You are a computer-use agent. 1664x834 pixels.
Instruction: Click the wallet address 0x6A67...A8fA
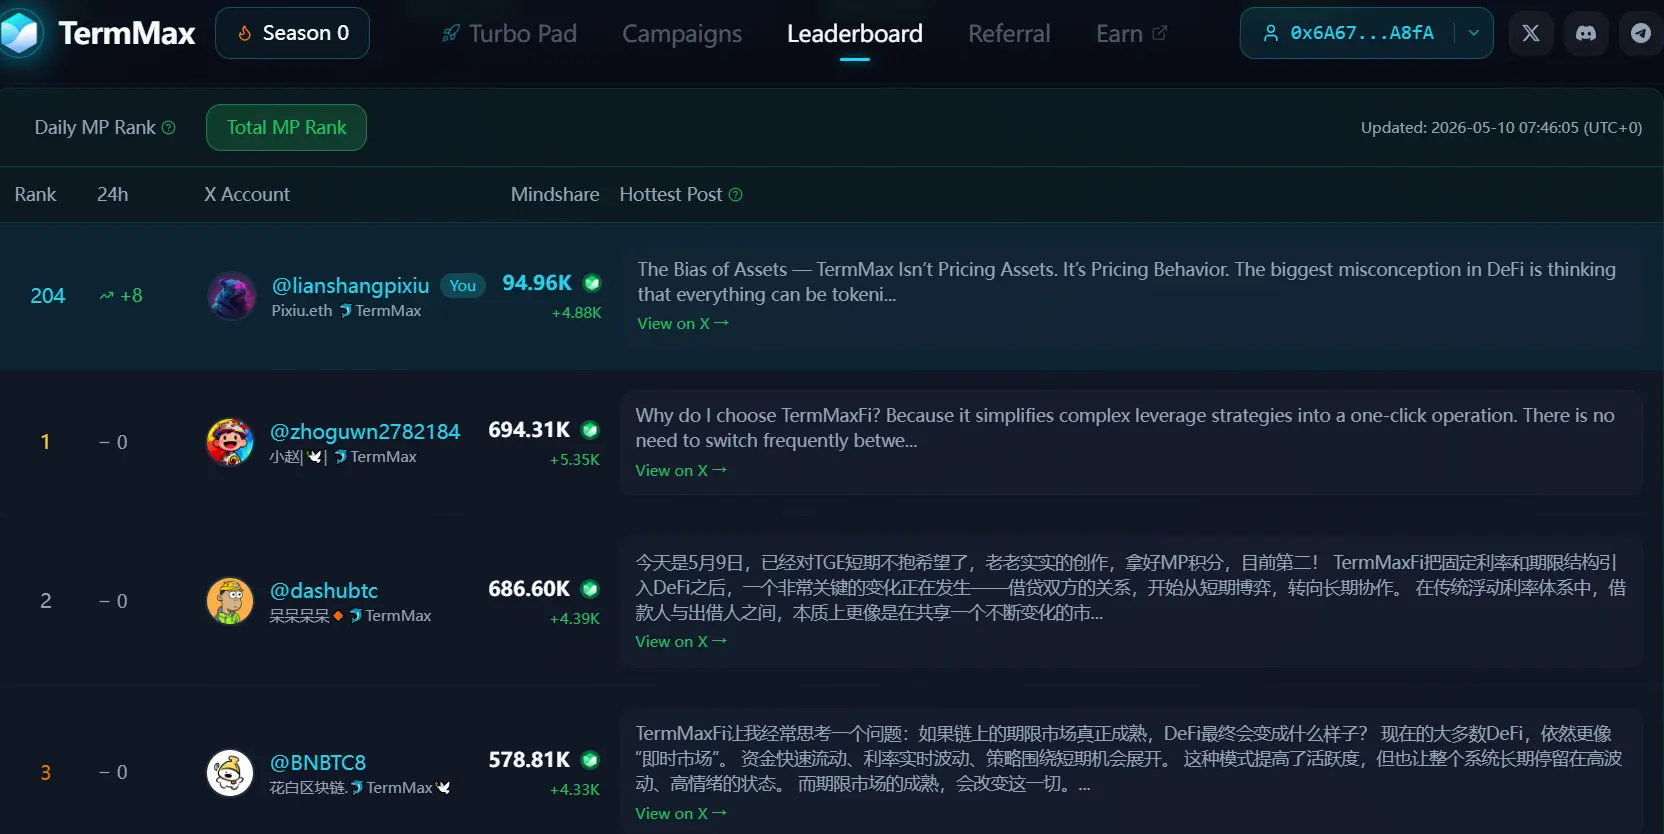1362,33
